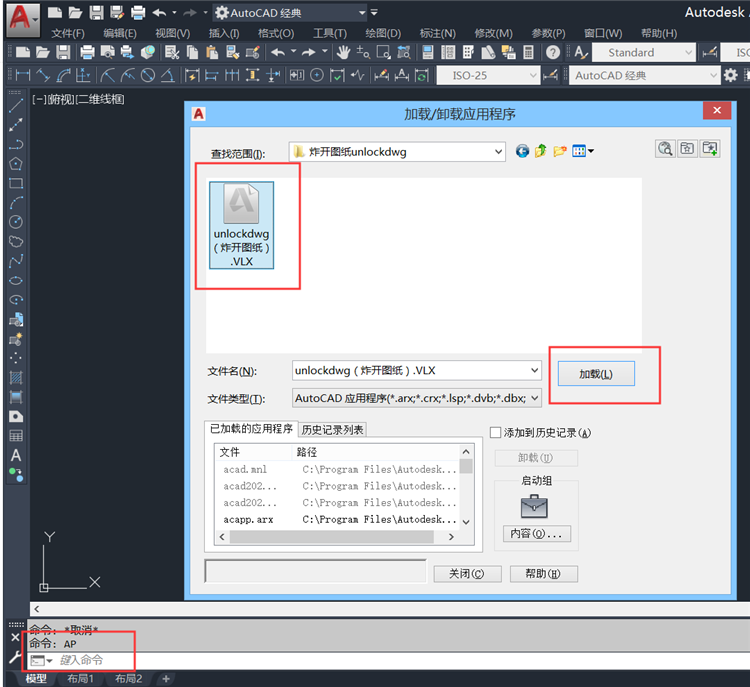Click the 加载(L) button
750x687 pixels.
coord(596,374)
